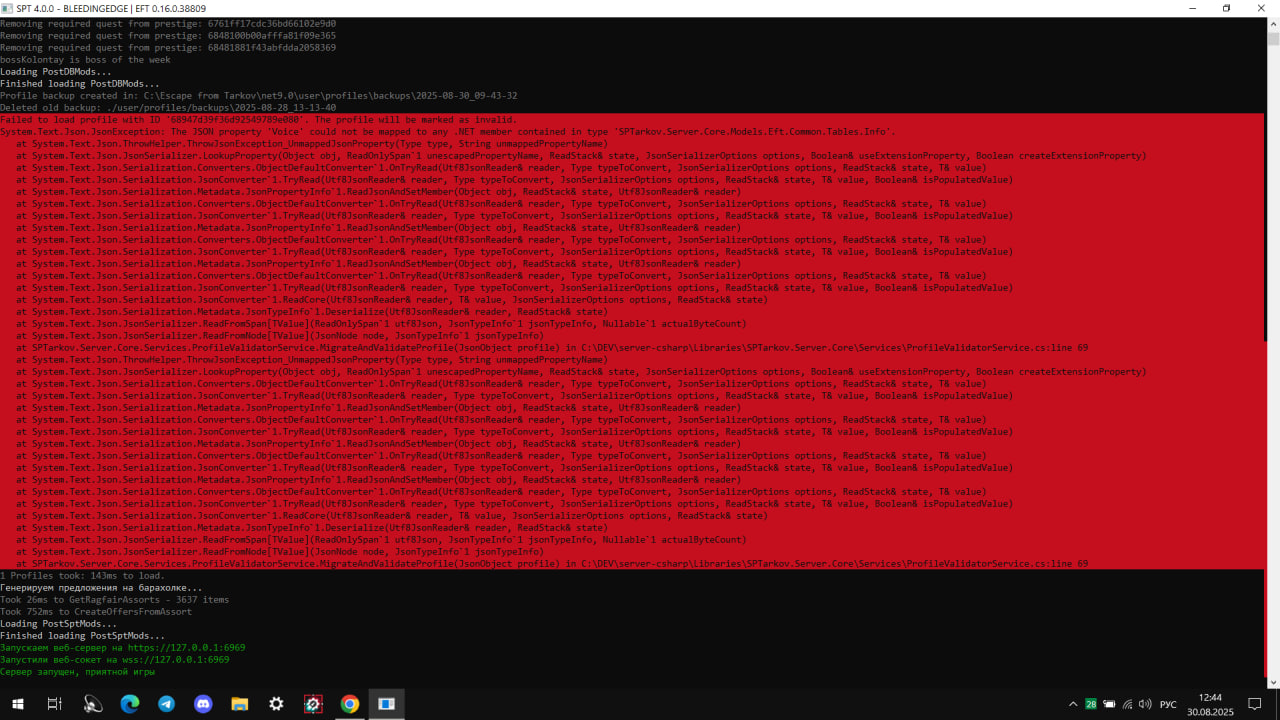The width and height of the screenshot is (1280, 720).
Task: Switch to Google Chrome in the taskbar
Action: point(349,704)
